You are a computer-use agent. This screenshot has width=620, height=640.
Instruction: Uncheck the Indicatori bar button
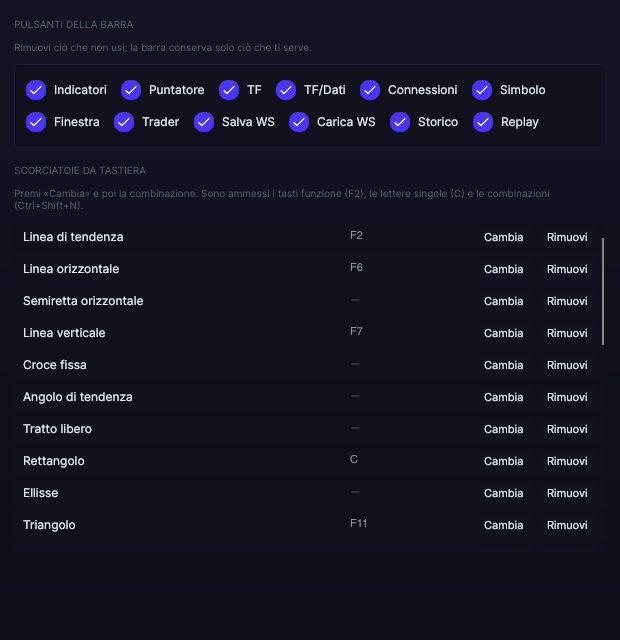click(x=36, y=90)
